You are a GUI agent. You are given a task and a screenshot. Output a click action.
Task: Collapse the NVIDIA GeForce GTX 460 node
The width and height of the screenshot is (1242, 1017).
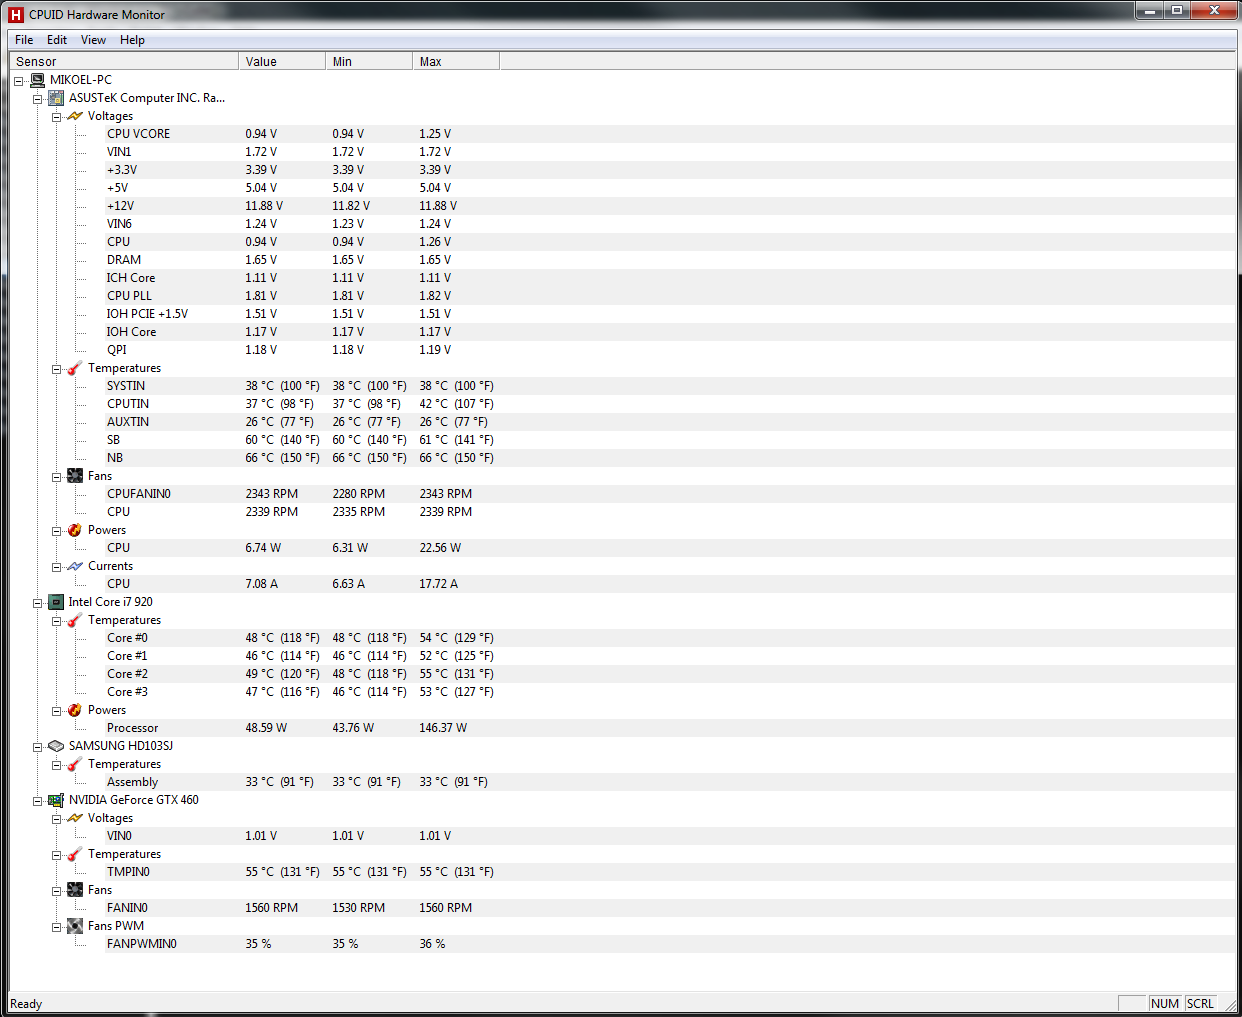(x=38, y=801)
